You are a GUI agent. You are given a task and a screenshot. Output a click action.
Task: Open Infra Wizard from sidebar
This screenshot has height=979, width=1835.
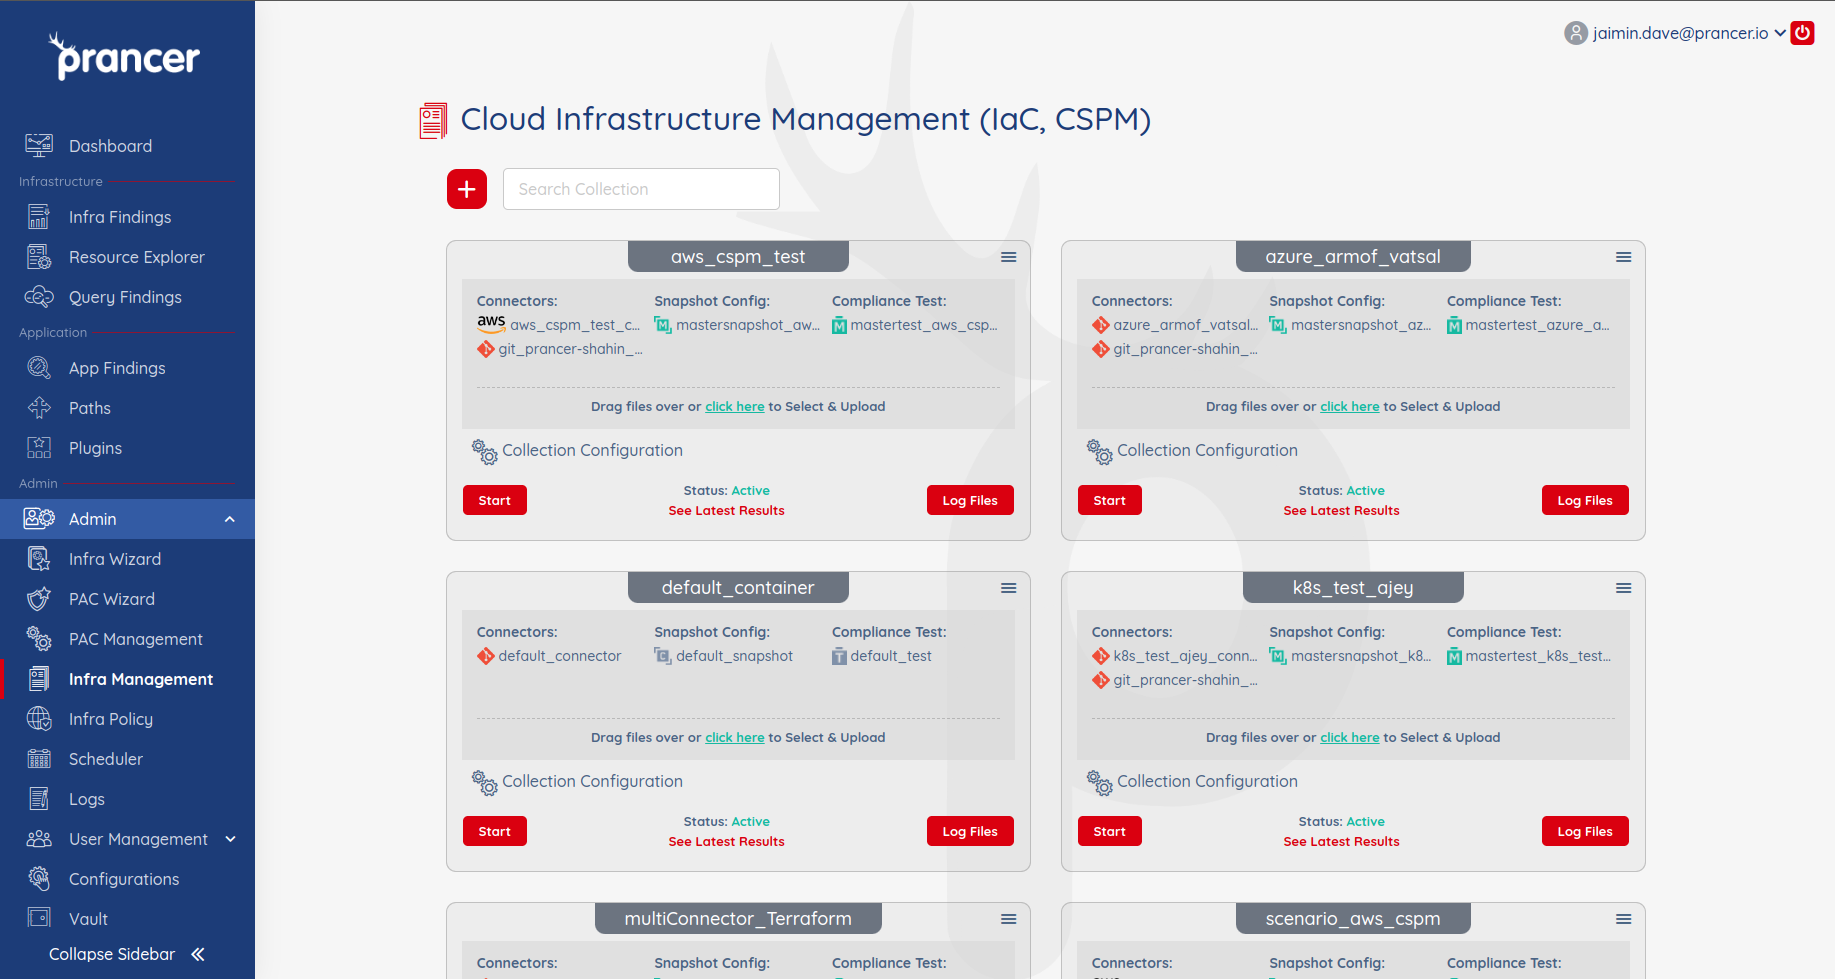[x=127, y=559]
